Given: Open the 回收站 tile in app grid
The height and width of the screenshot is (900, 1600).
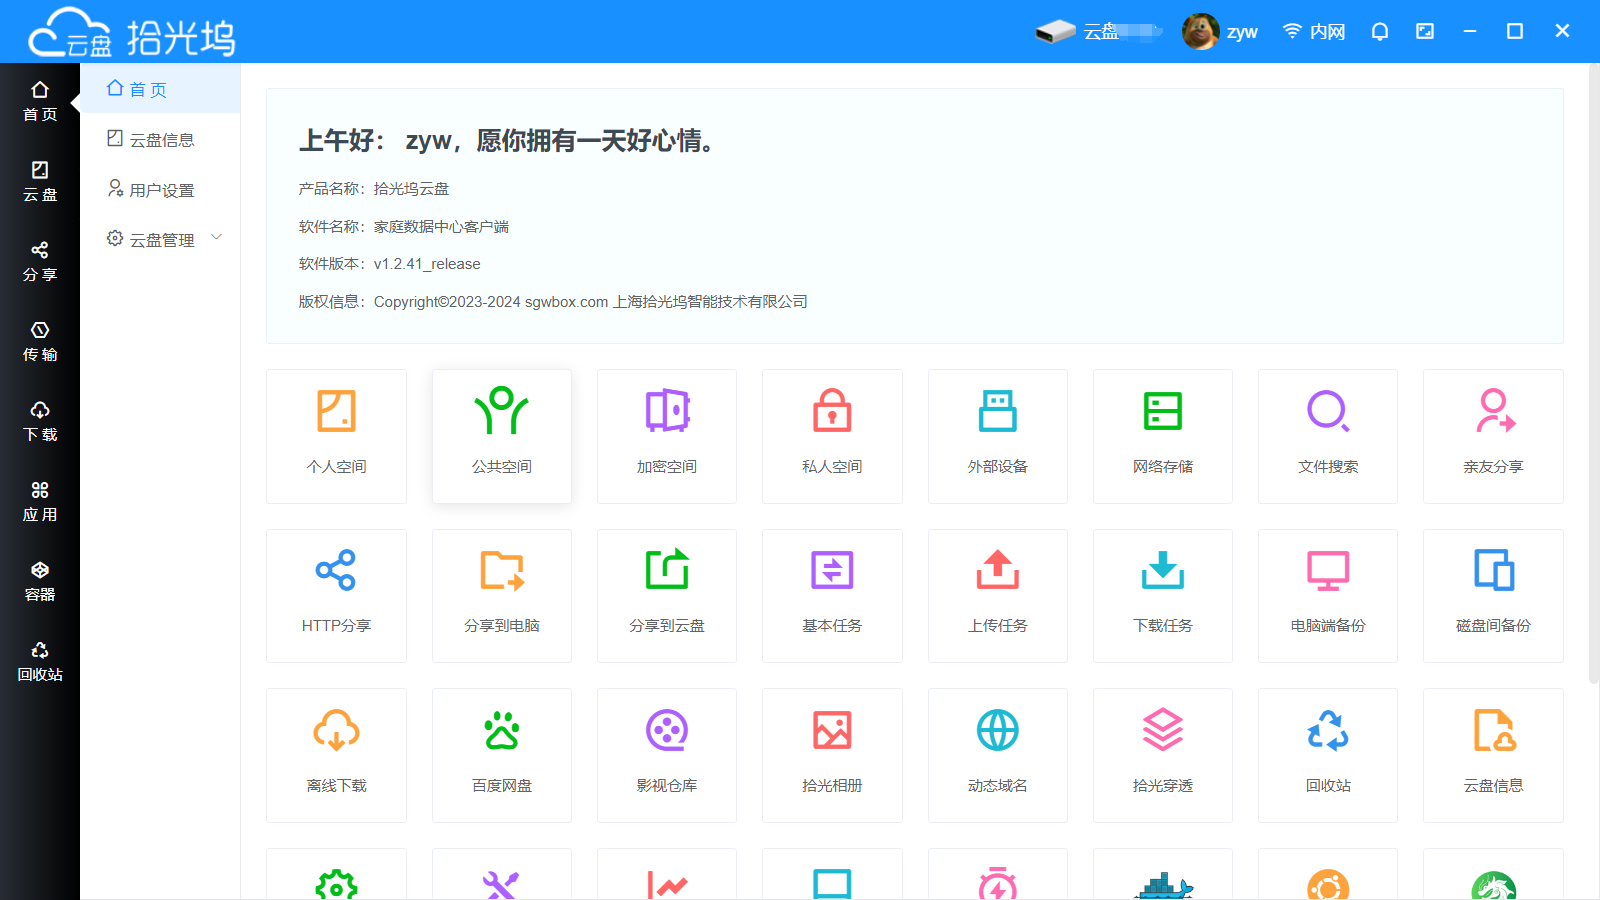Looking at the screenshot, I should tap(1328, 755).
